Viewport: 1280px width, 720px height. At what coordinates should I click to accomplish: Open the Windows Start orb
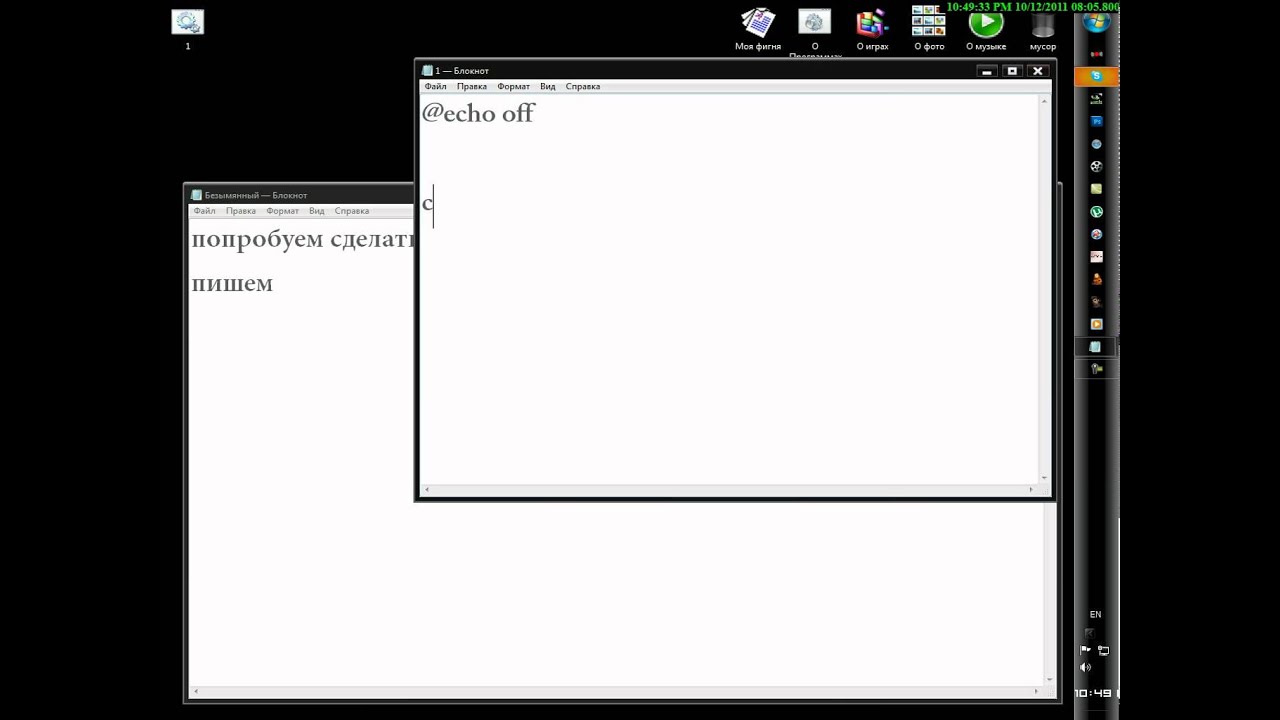1096,23
